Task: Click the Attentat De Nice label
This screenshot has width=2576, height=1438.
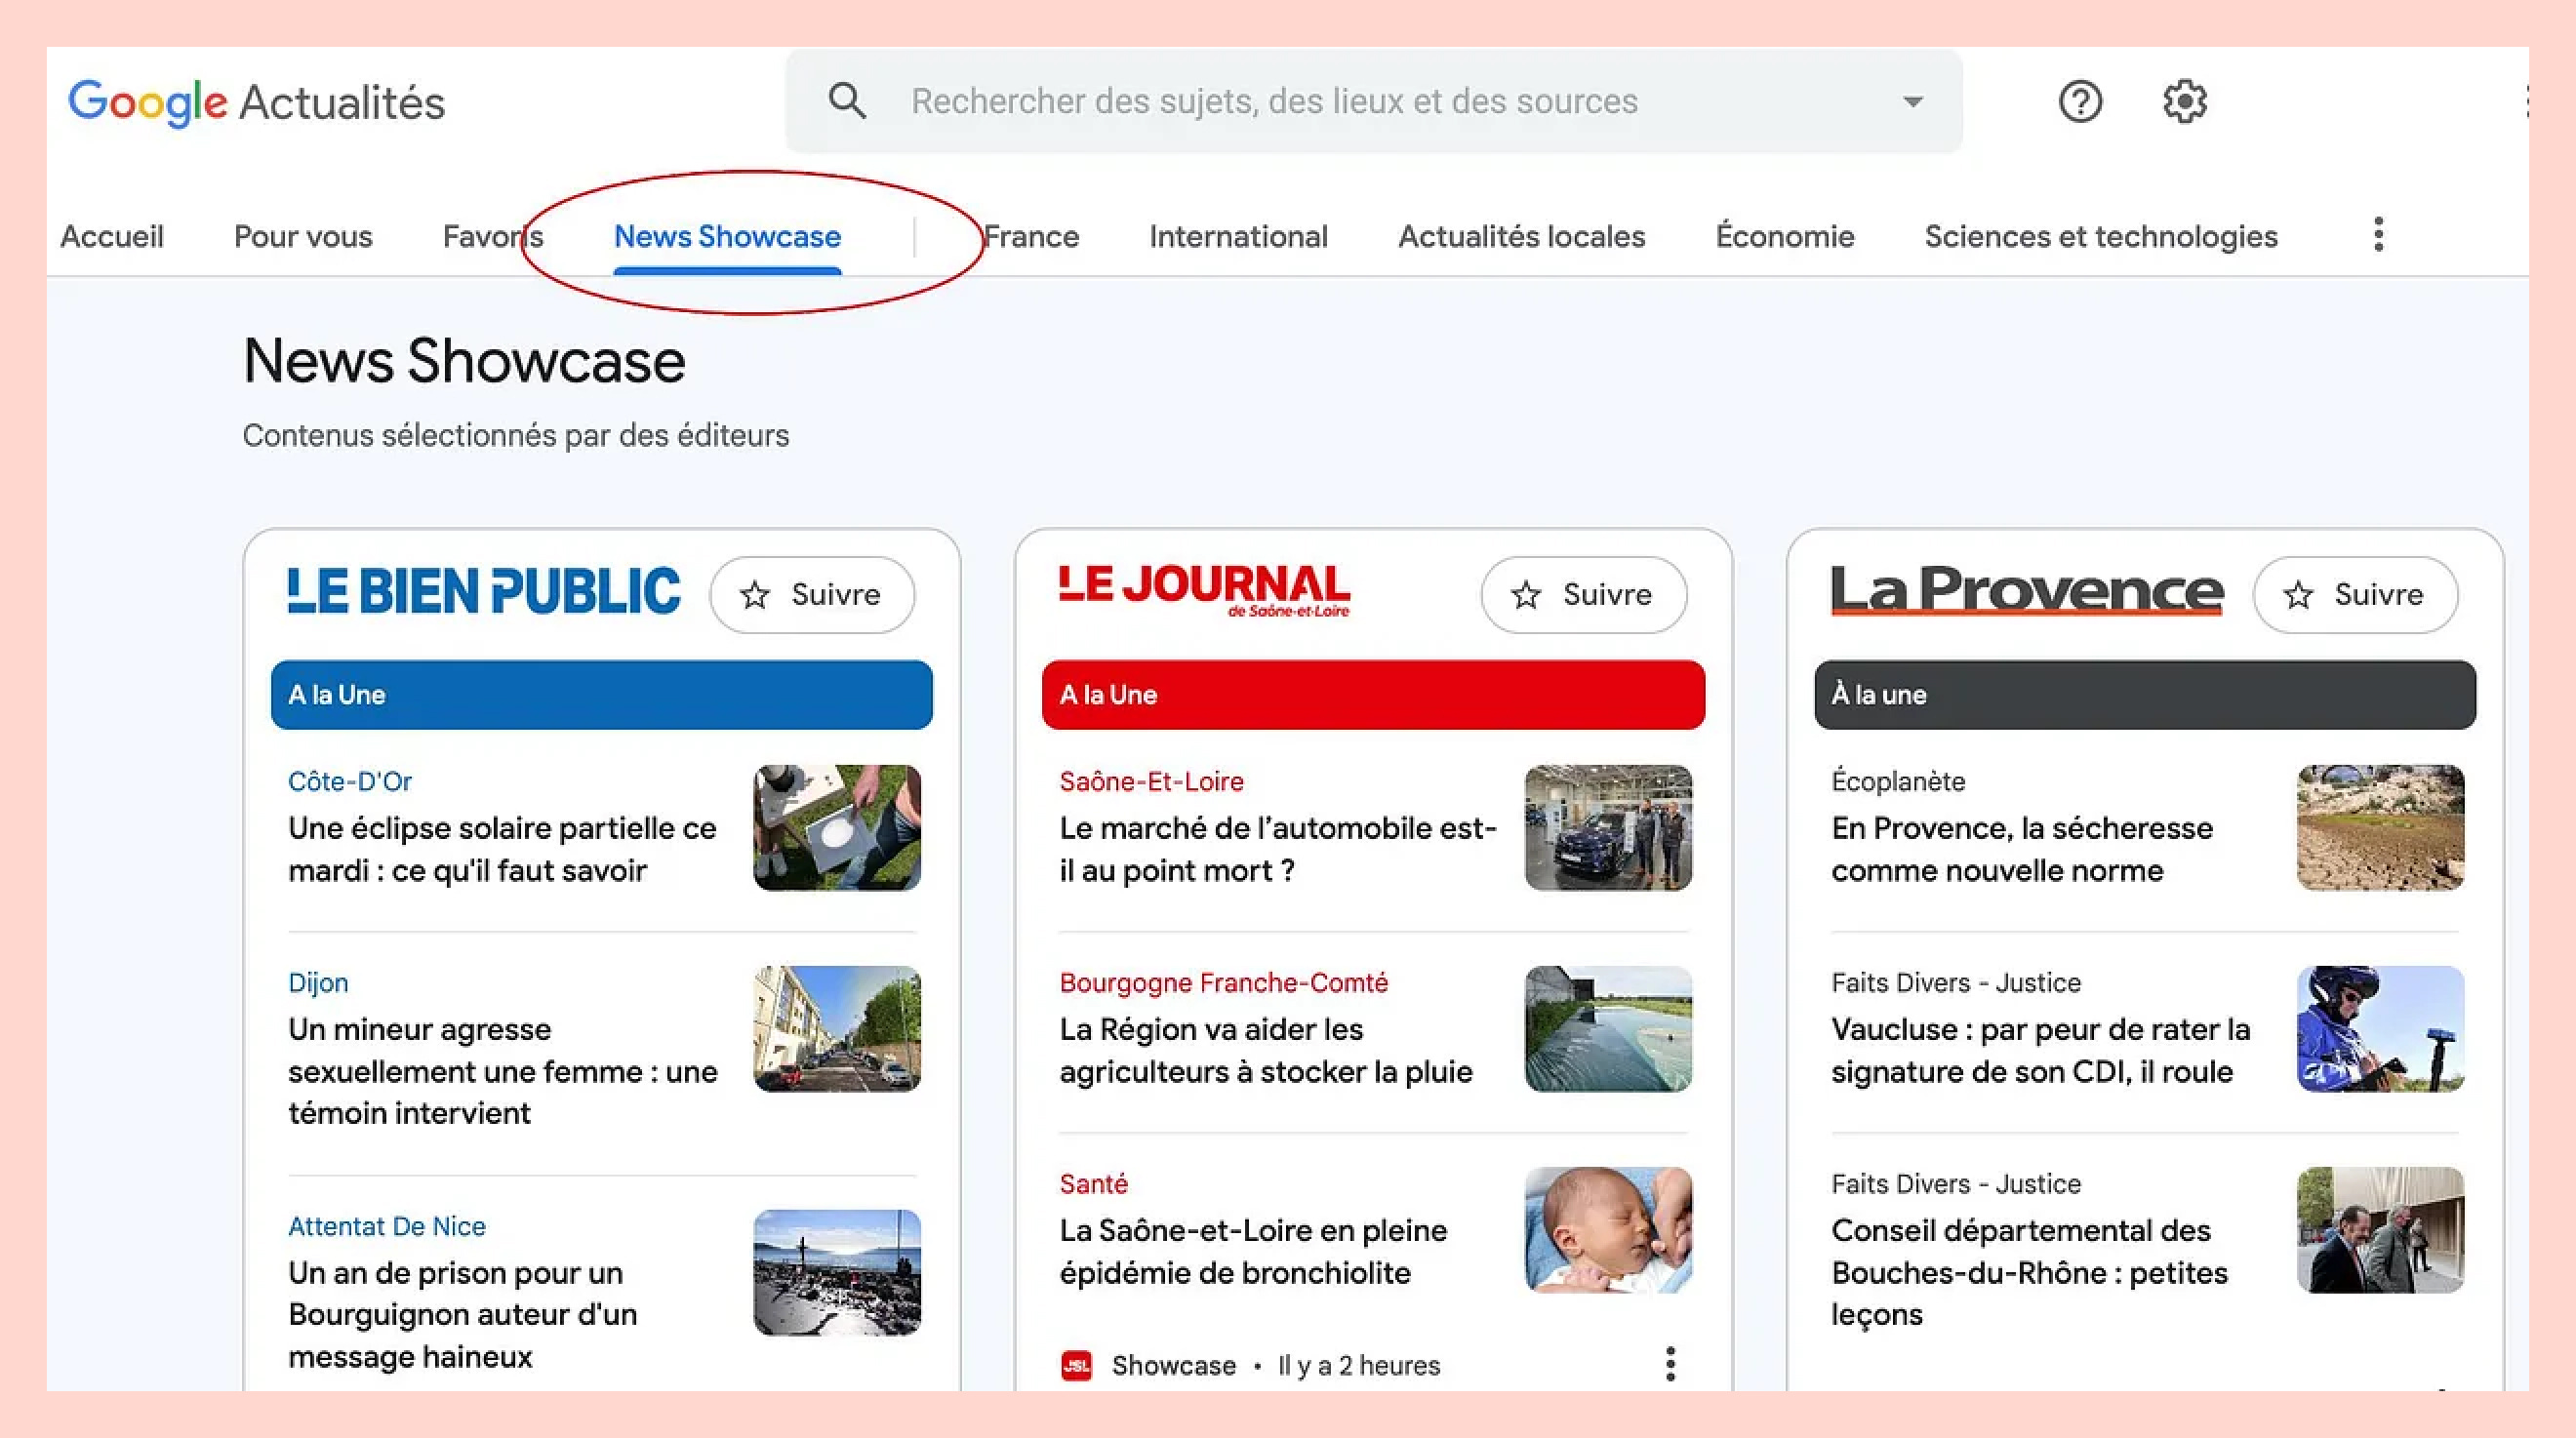Action: 387,1226
